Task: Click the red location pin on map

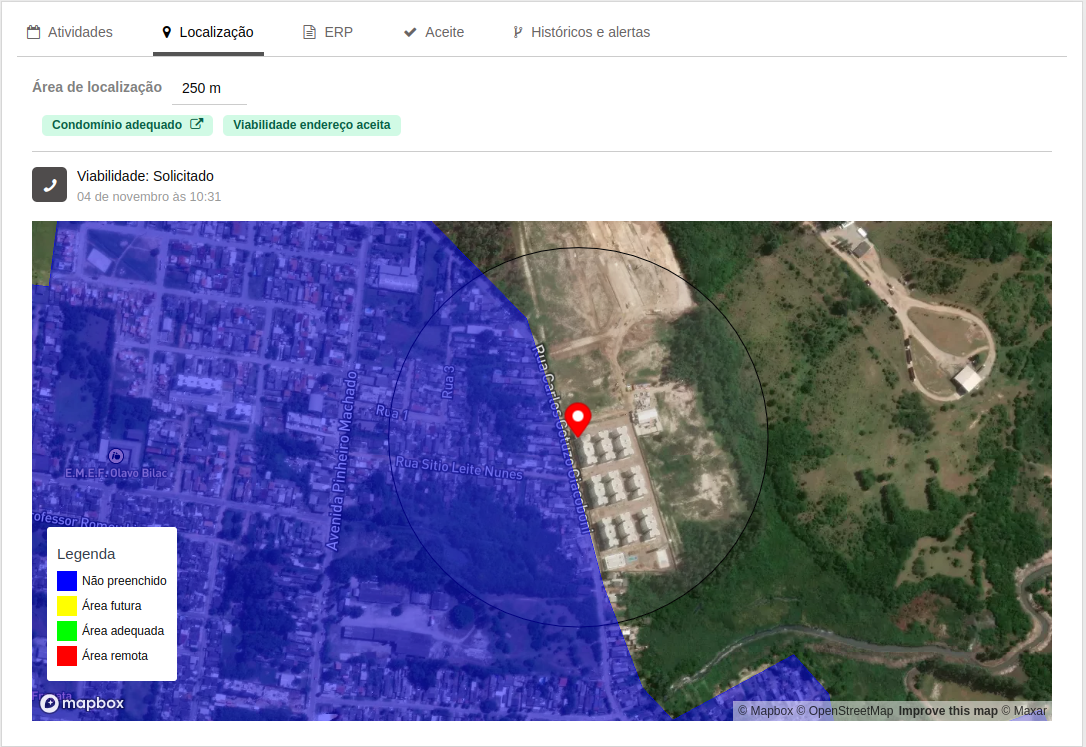Action: (578, 417)
